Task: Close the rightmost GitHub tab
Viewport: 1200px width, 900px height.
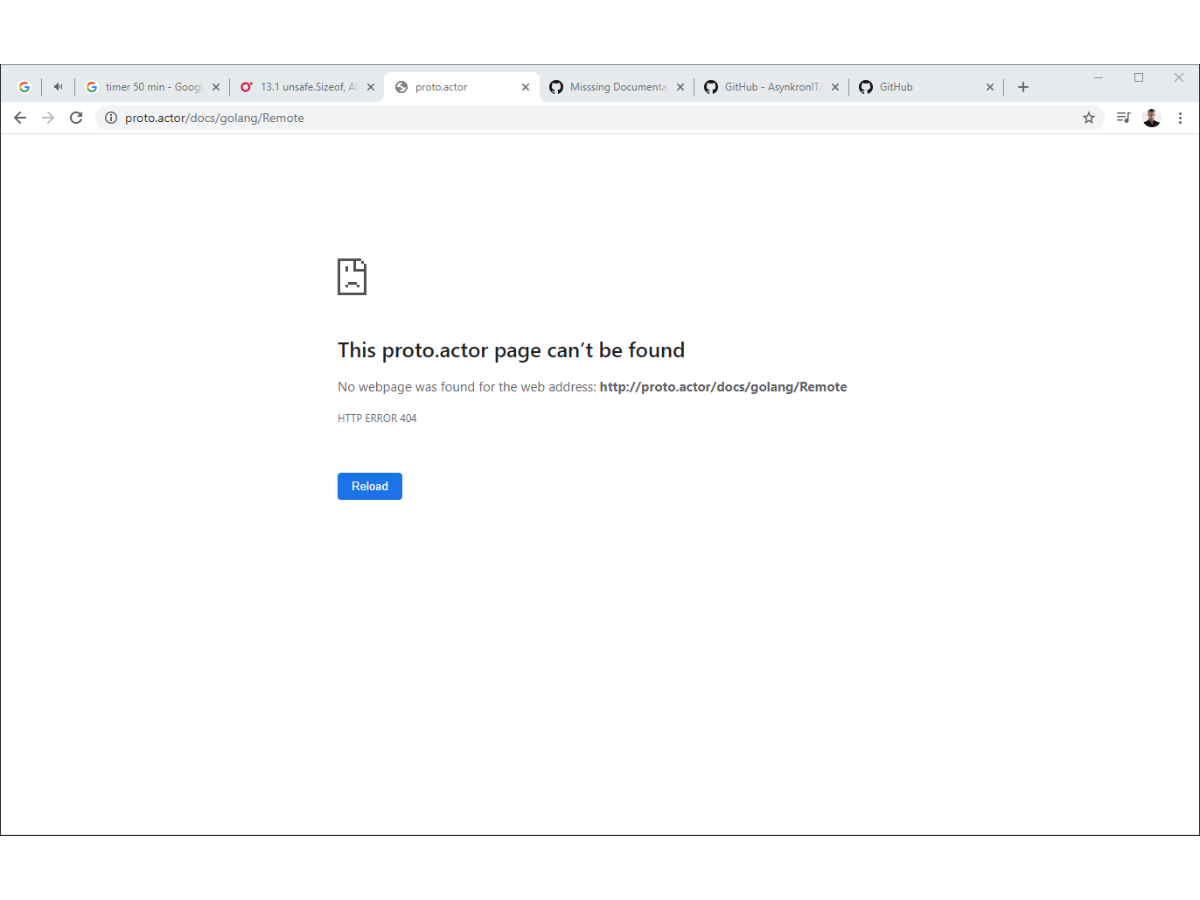Action: tap(989, 87)
